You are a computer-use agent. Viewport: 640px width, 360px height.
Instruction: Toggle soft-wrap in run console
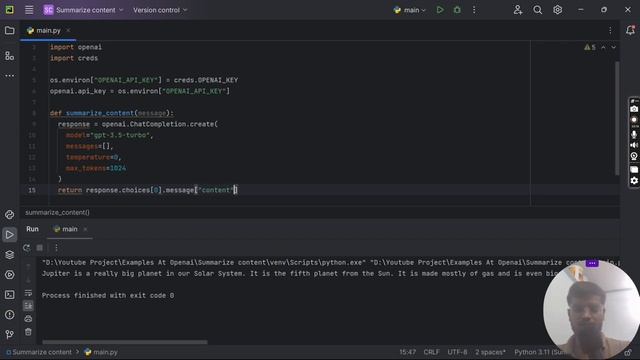tap(28, 293)
